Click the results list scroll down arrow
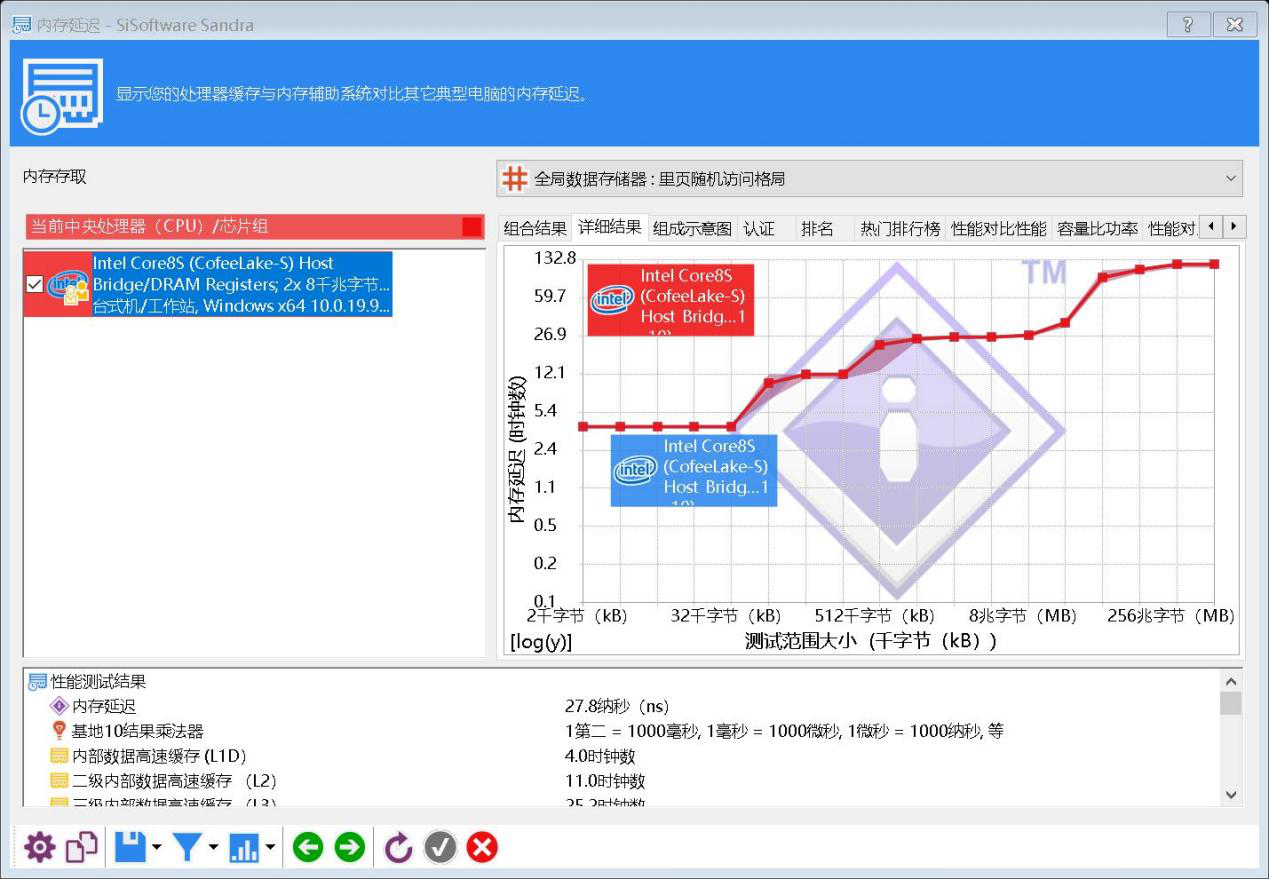 1231,795
